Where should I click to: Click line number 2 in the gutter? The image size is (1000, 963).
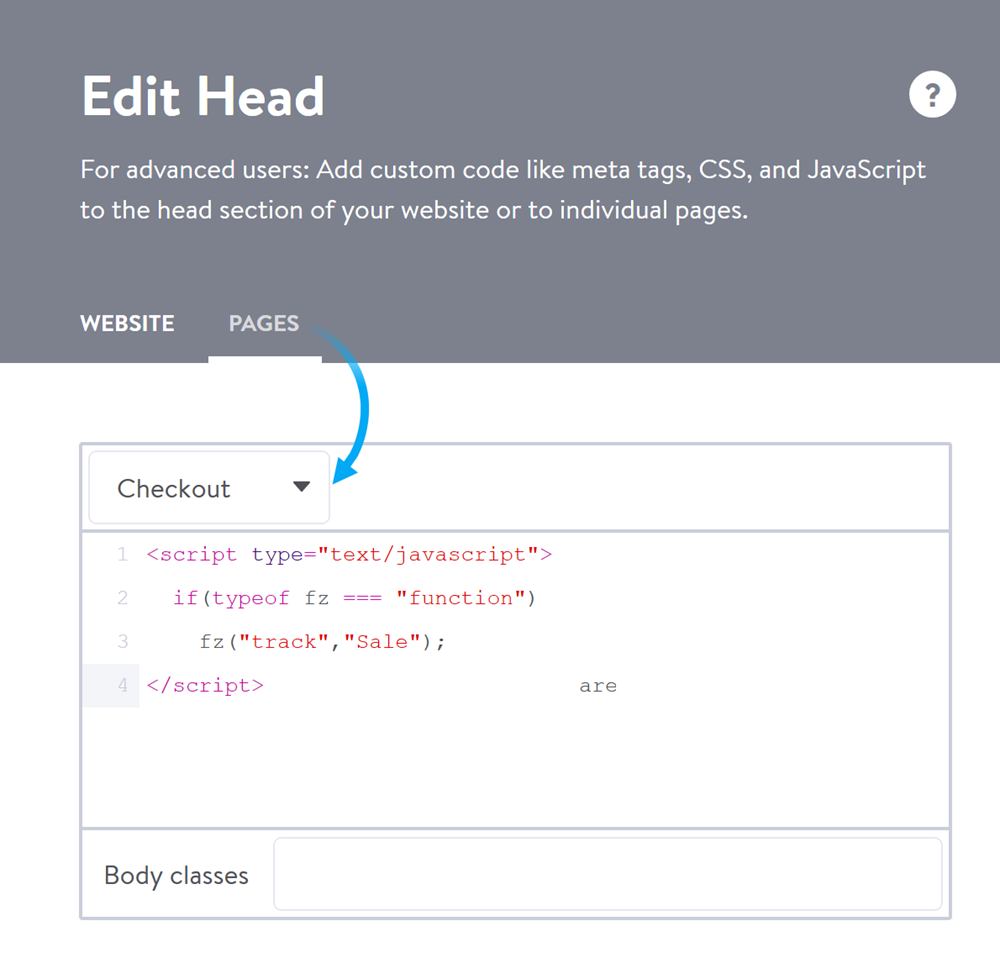pos(122,598)
